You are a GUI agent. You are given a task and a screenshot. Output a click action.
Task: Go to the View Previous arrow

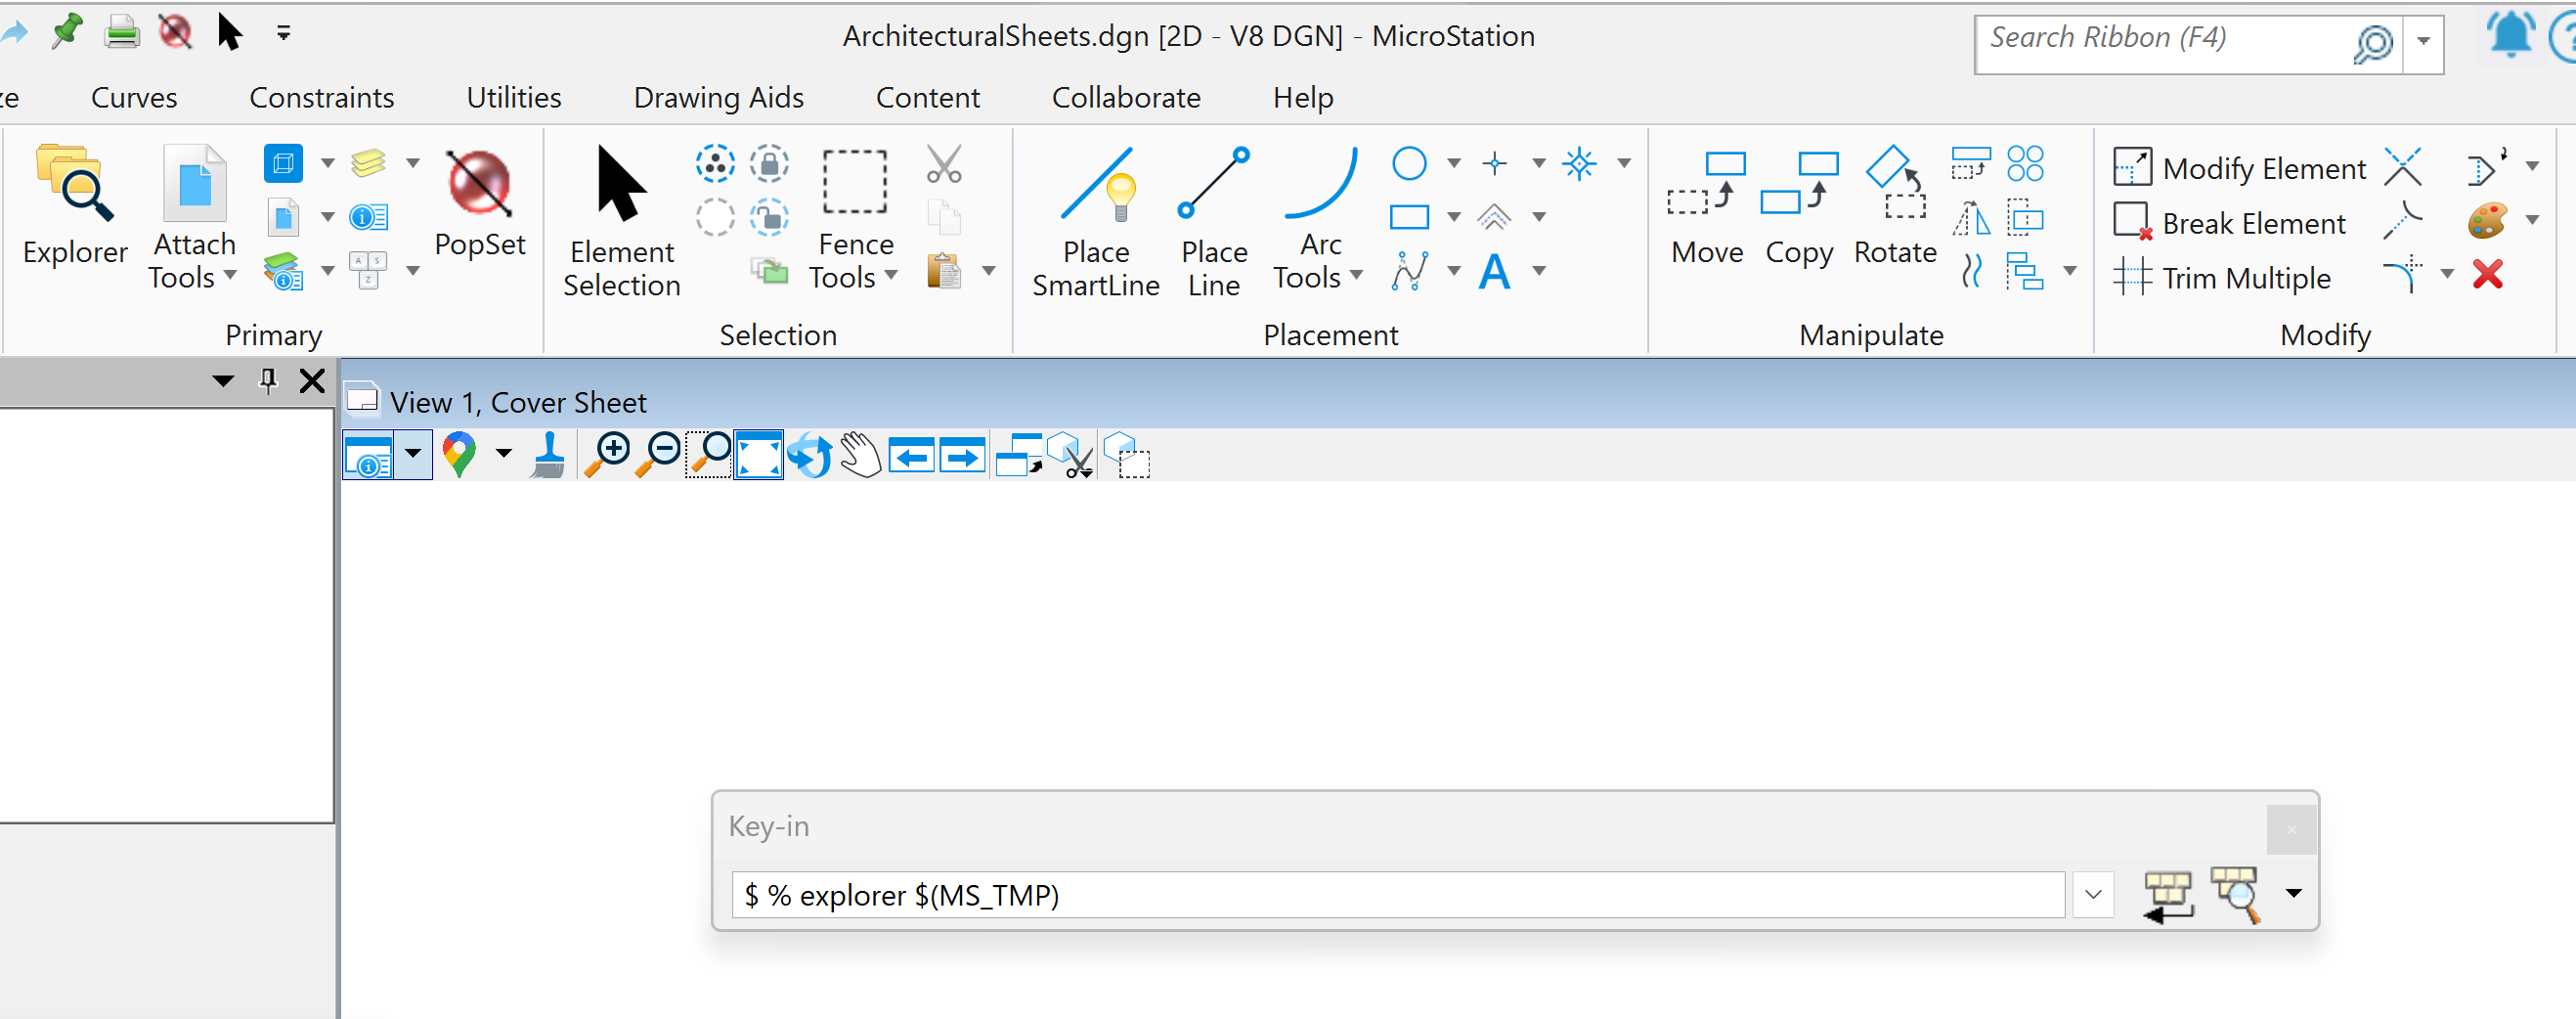coord(911,457)
